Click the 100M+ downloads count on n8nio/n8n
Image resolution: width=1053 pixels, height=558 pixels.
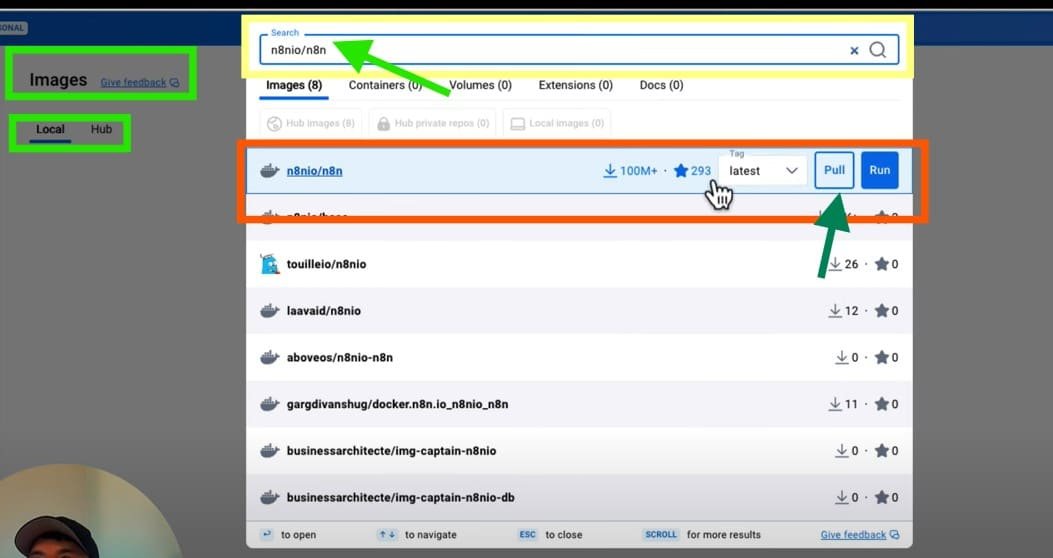click(631, 171)
